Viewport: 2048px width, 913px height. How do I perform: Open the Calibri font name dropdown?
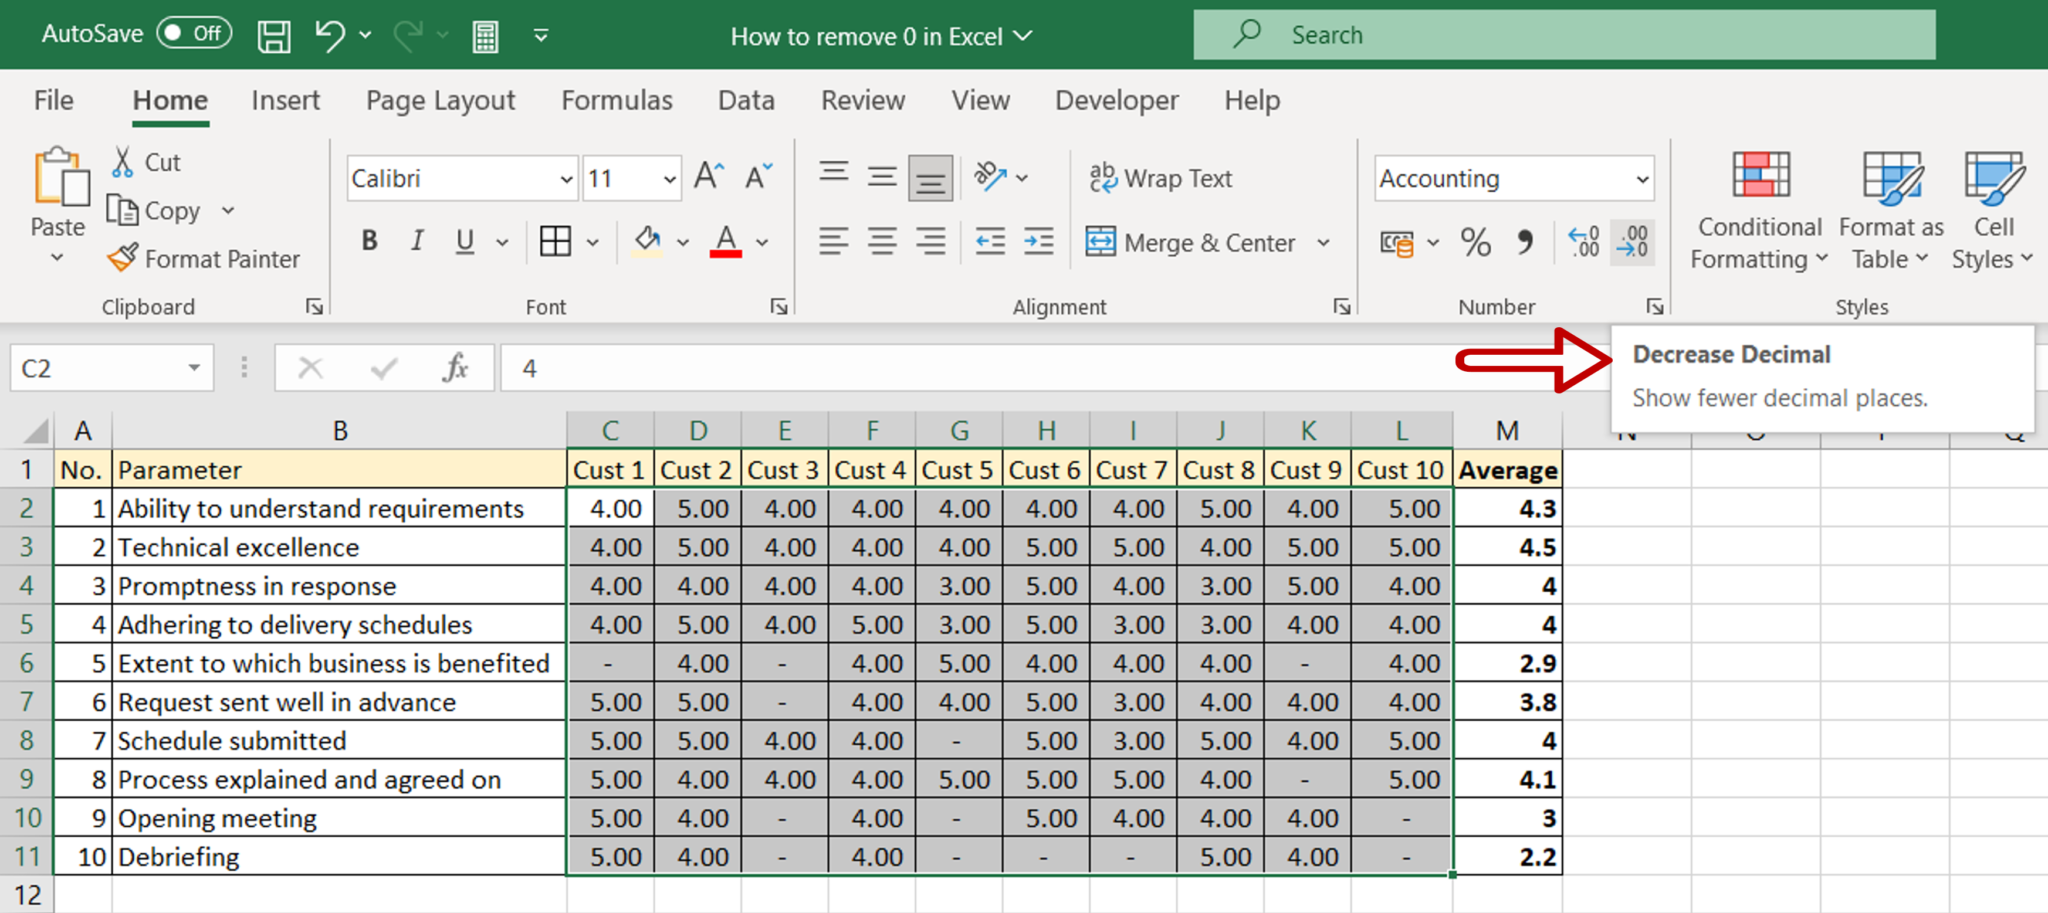[566, 179]
